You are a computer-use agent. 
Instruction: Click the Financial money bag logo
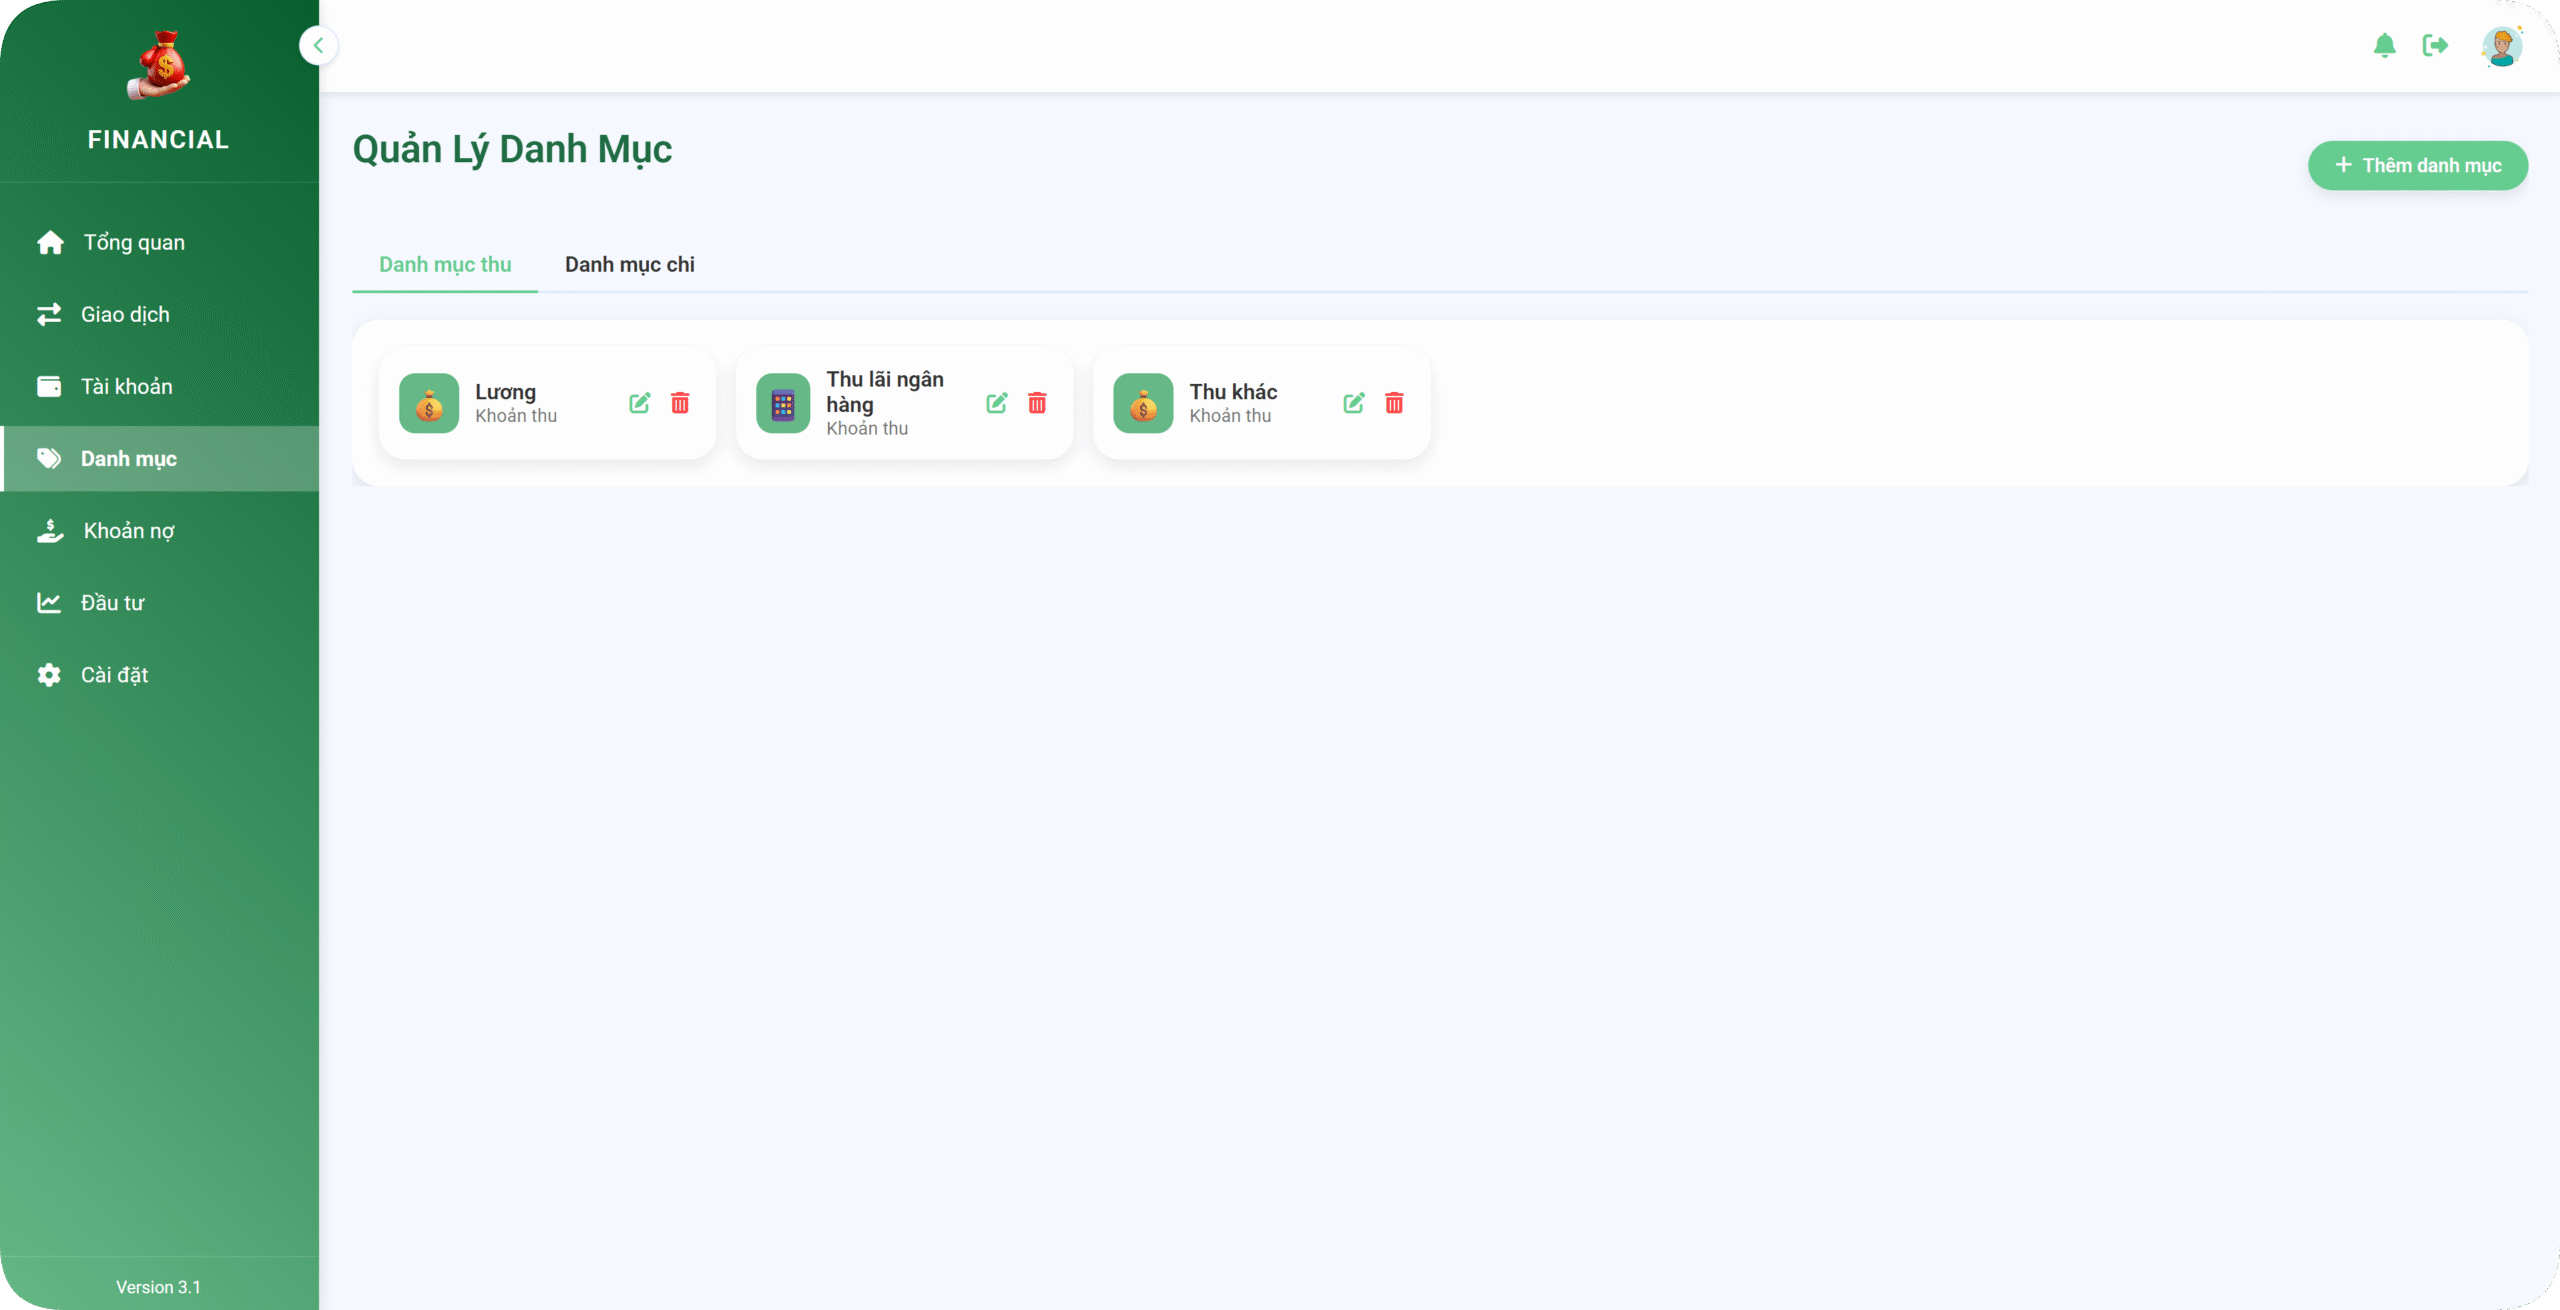[159, 66]
